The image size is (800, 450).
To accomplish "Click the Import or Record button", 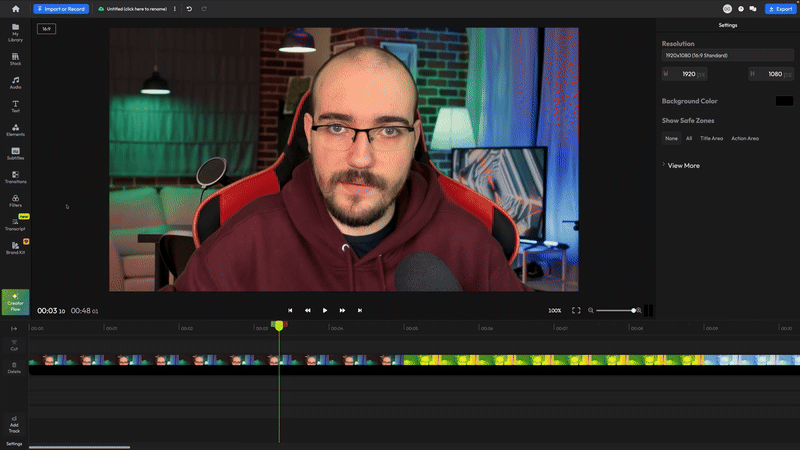I will [x=62, y=9].
